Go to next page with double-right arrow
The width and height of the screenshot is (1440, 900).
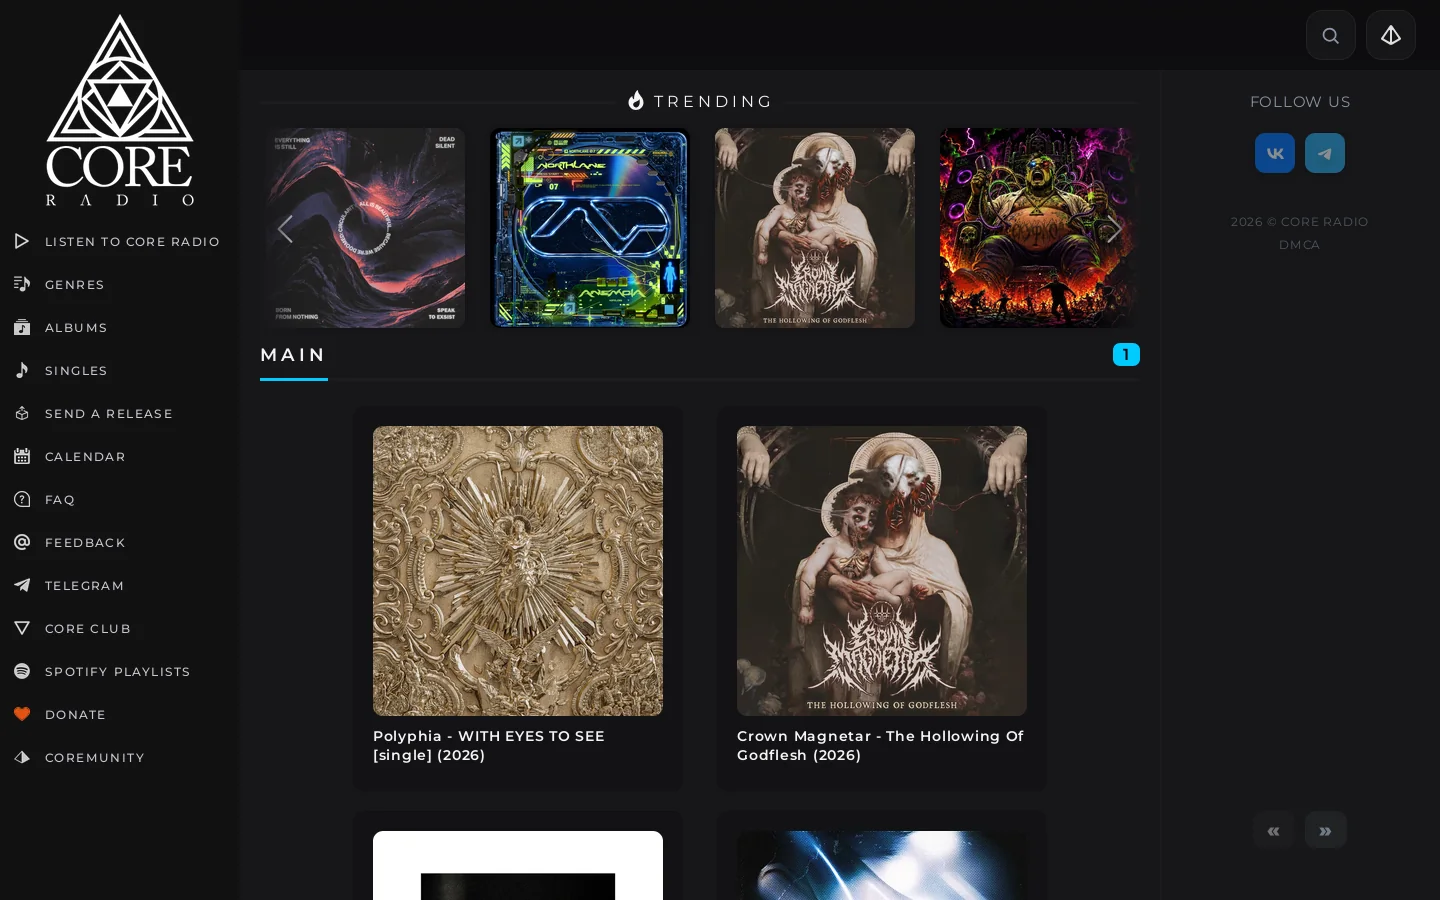click(x=1325, y=830)
